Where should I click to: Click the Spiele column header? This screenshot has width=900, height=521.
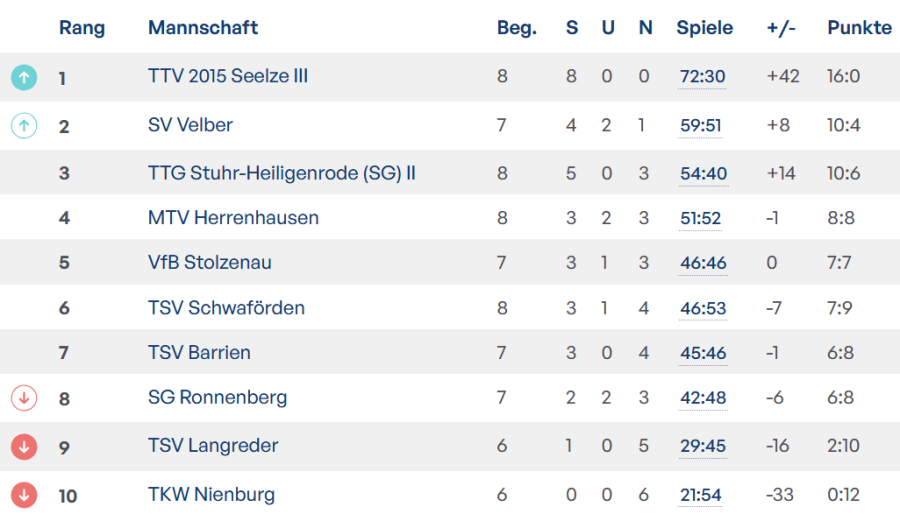[704, 28]
